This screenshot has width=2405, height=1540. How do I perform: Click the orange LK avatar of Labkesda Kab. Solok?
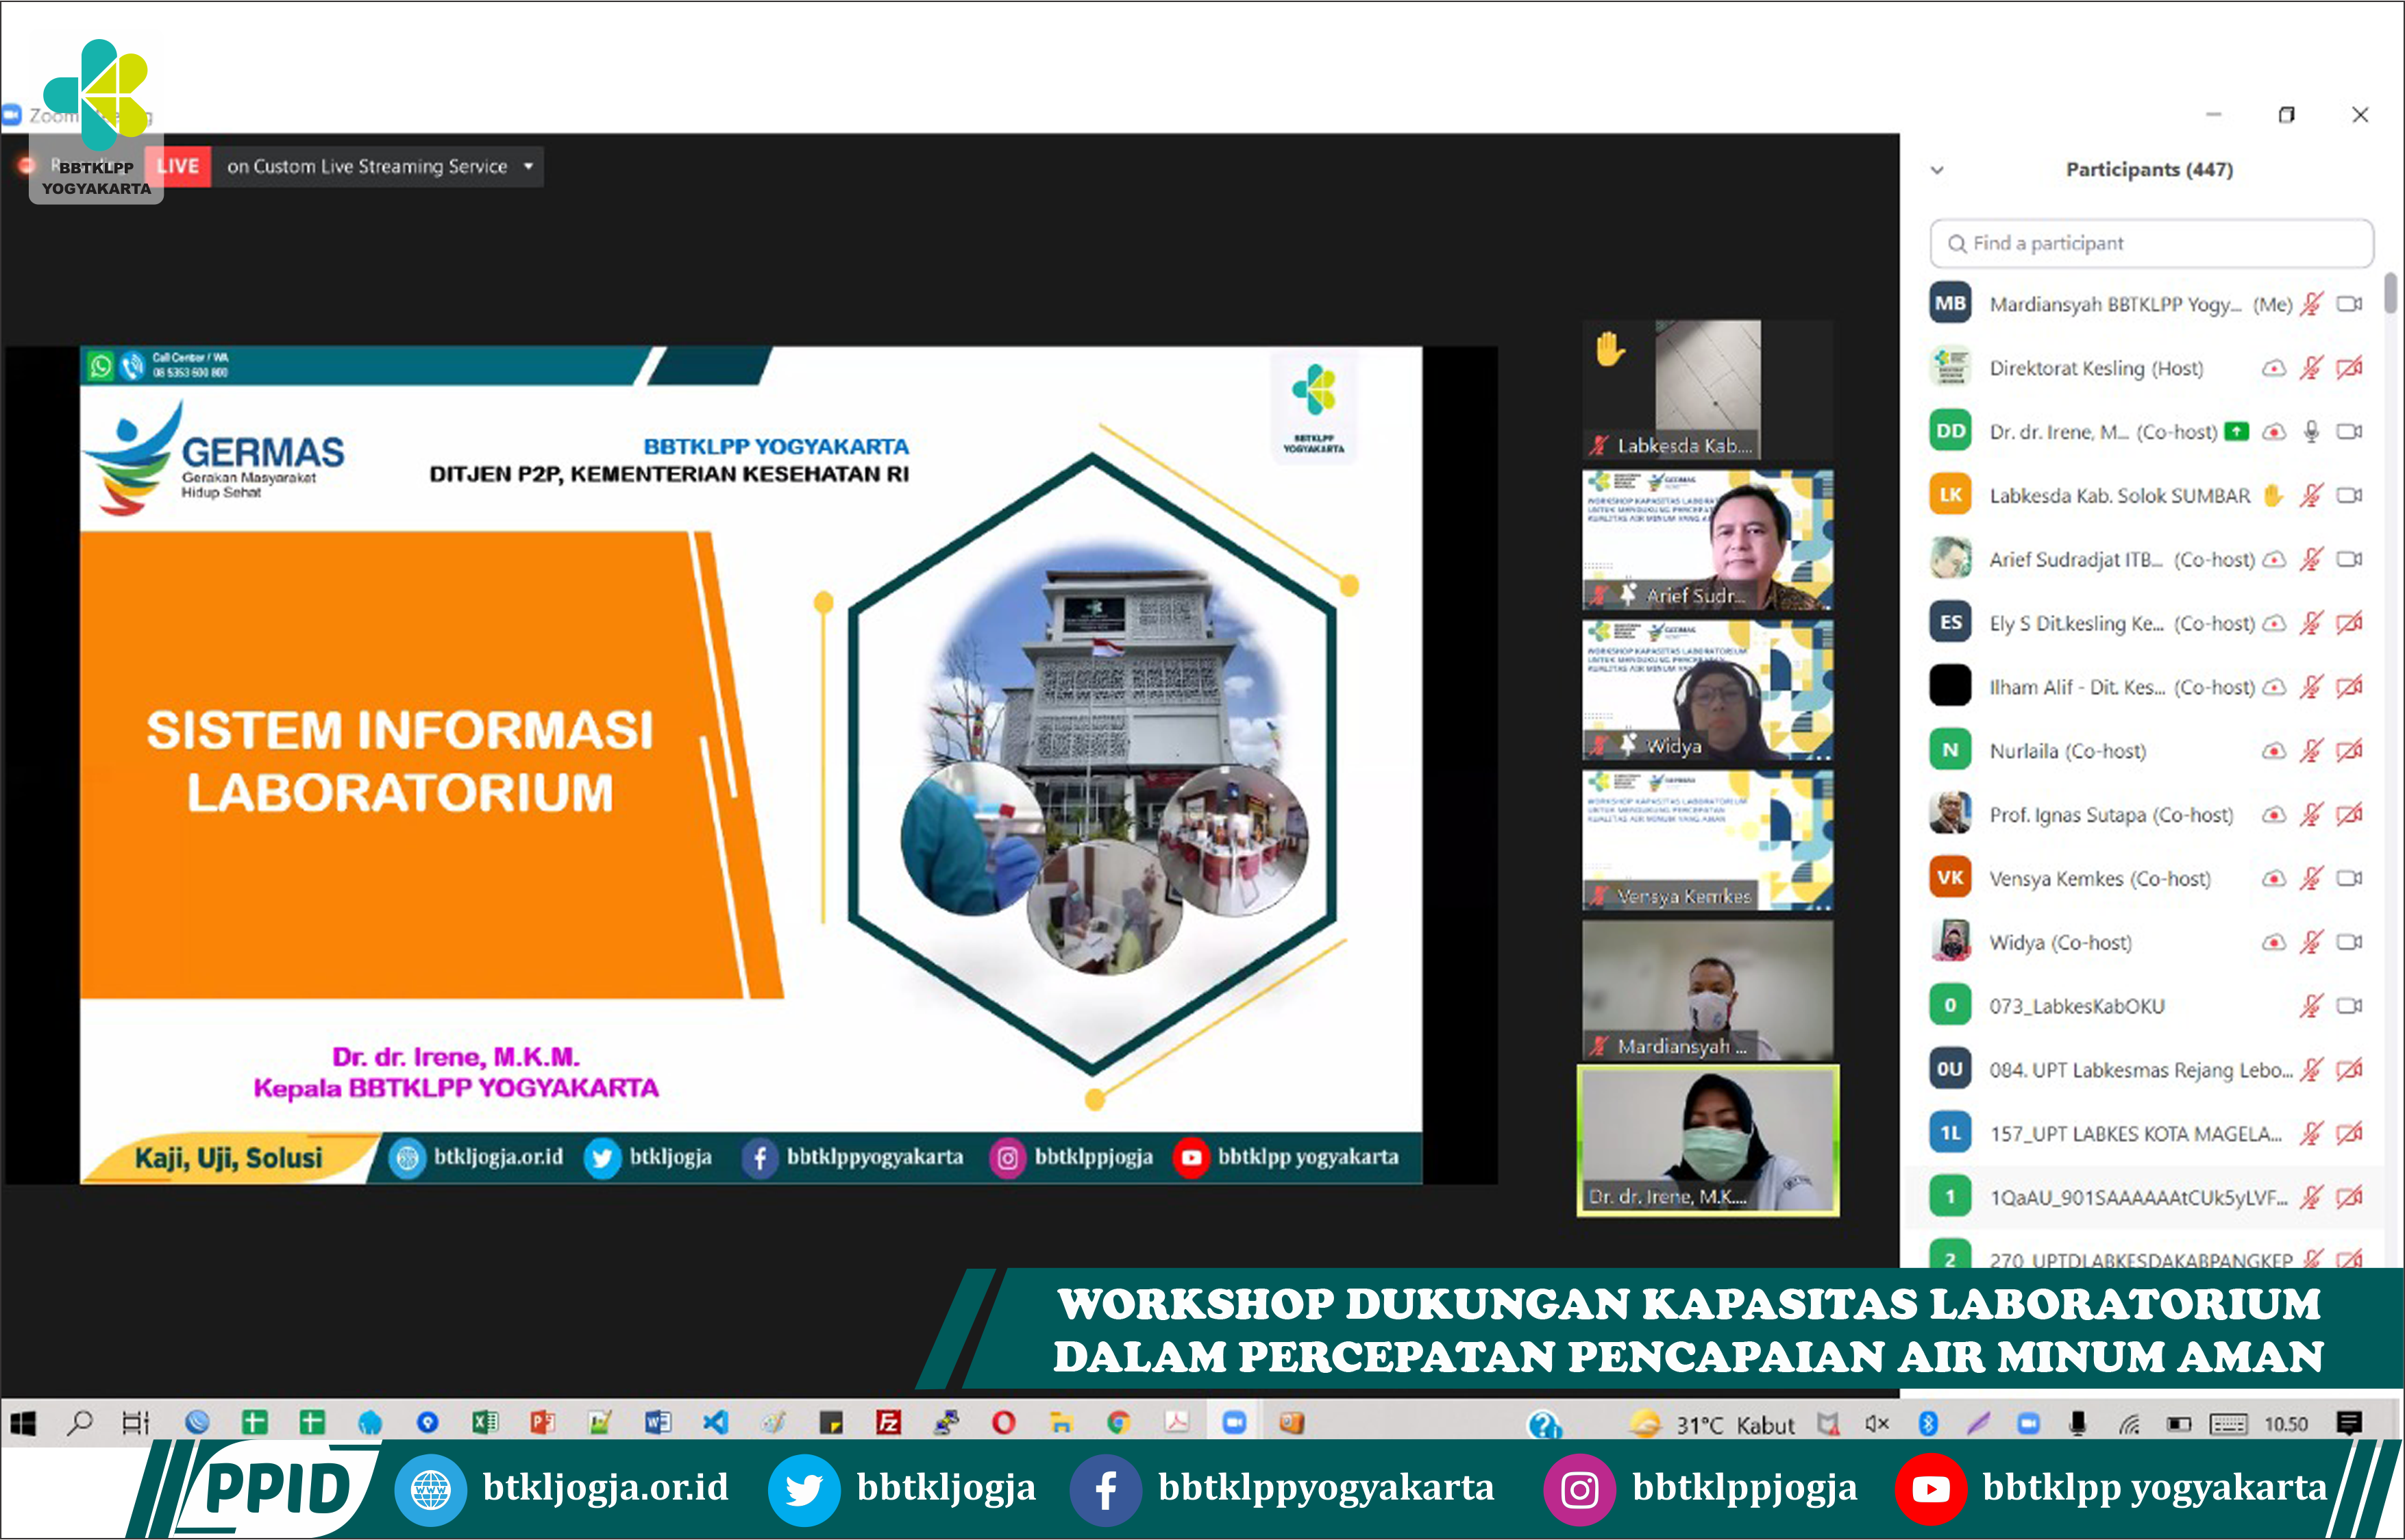click(x=1950, y=495)
